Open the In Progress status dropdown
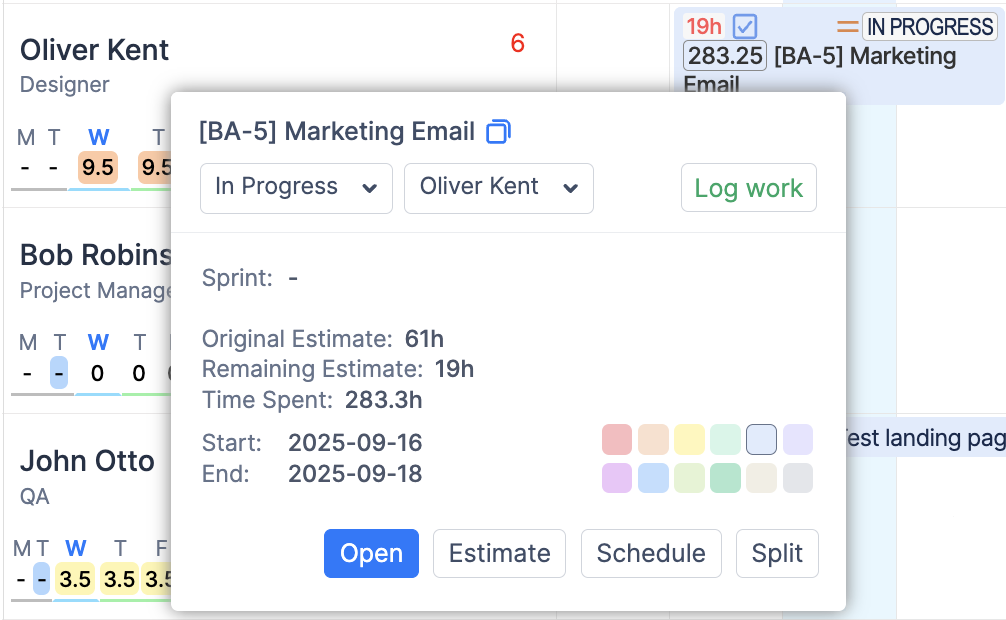 [296, 188]
